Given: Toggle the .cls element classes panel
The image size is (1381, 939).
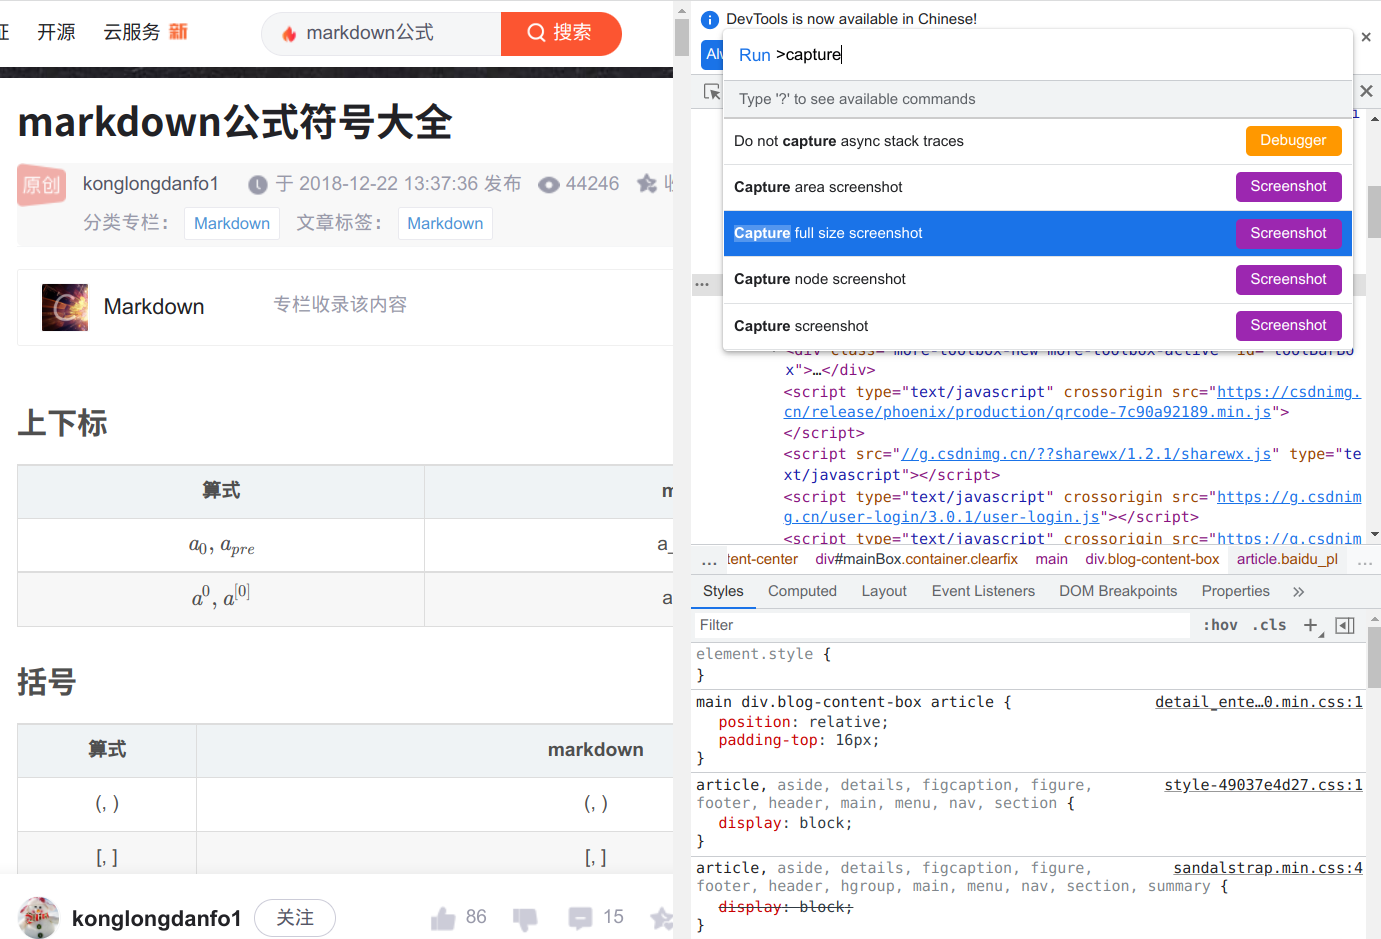Looking at the screenshot, I should click(1269, 625).
